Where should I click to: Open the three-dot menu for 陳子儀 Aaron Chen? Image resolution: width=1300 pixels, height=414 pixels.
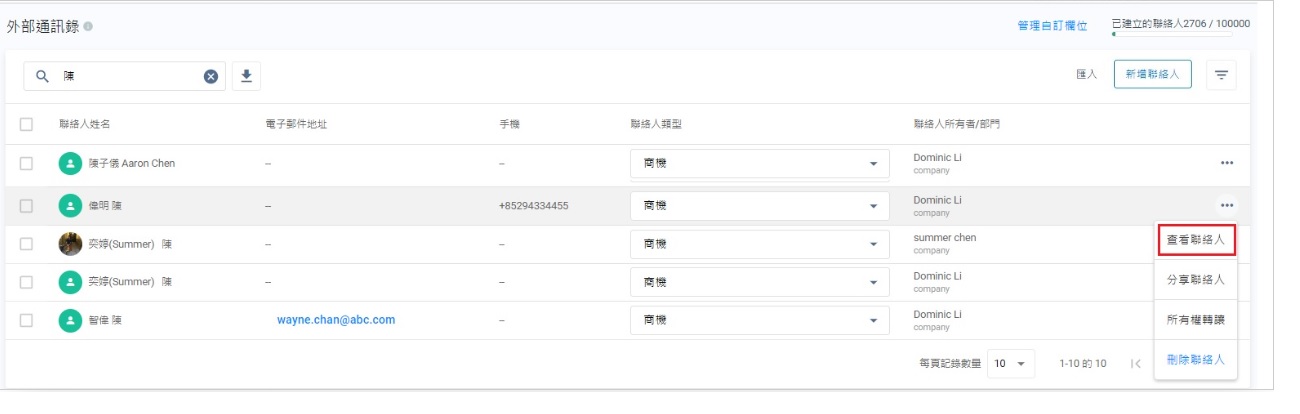coord(1226,163)
